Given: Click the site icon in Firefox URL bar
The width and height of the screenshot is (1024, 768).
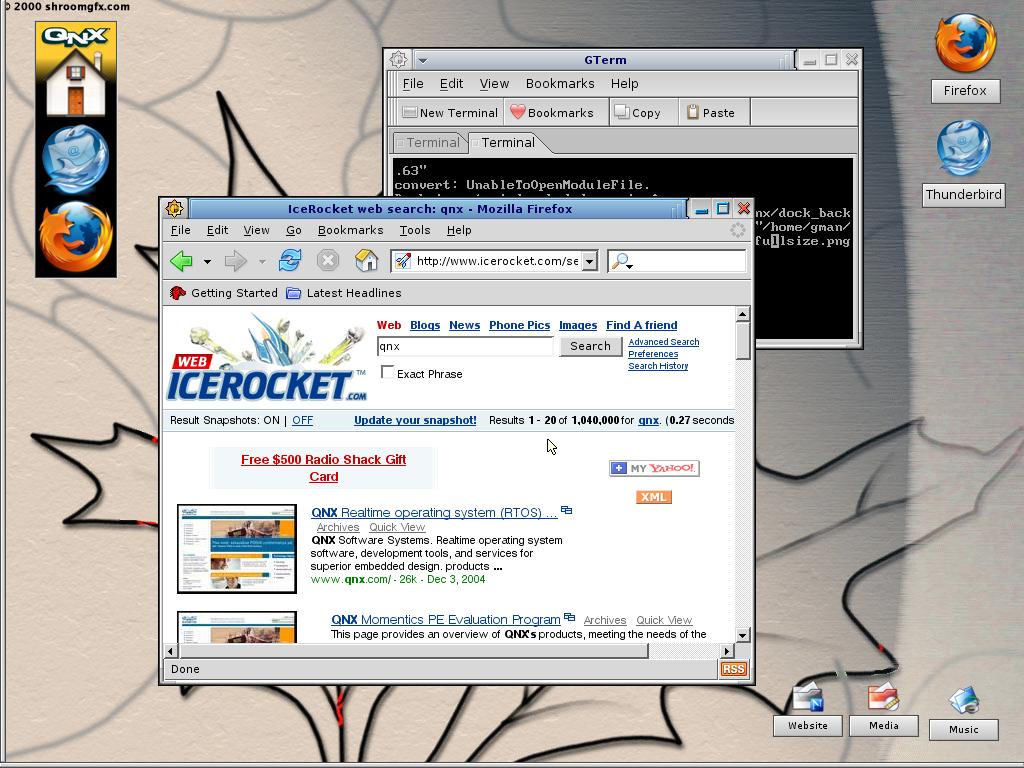Looking at the screenshot, I should click(x=403, y=261).
